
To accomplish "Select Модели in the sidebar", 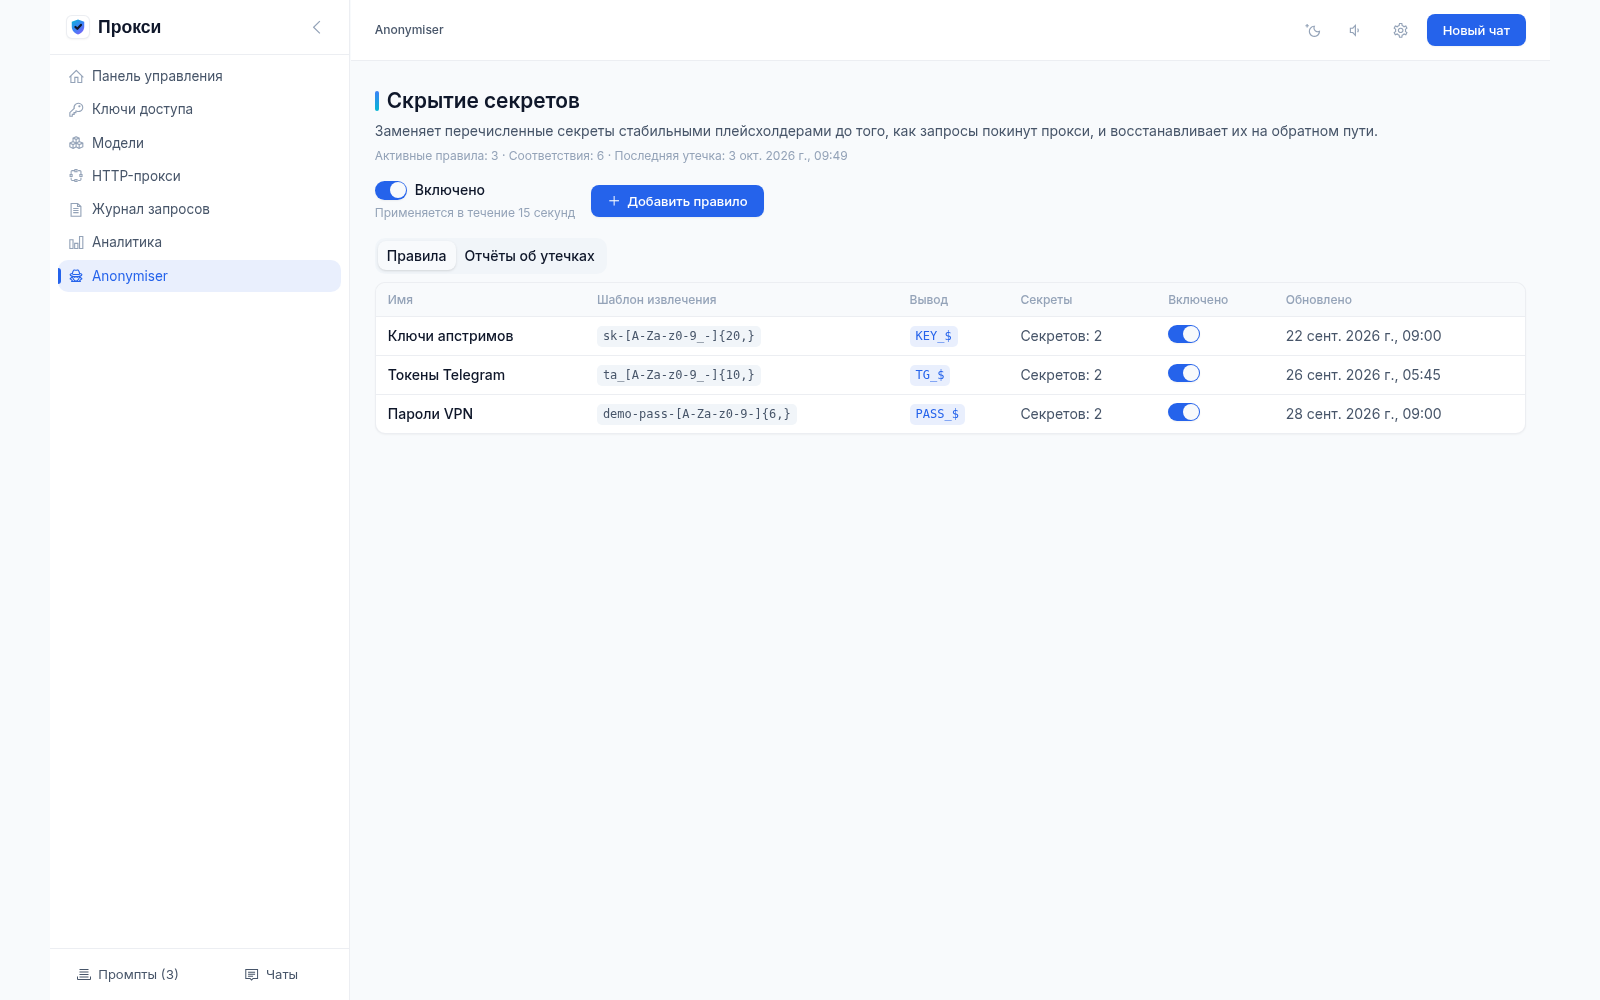I will click(200, 143).
